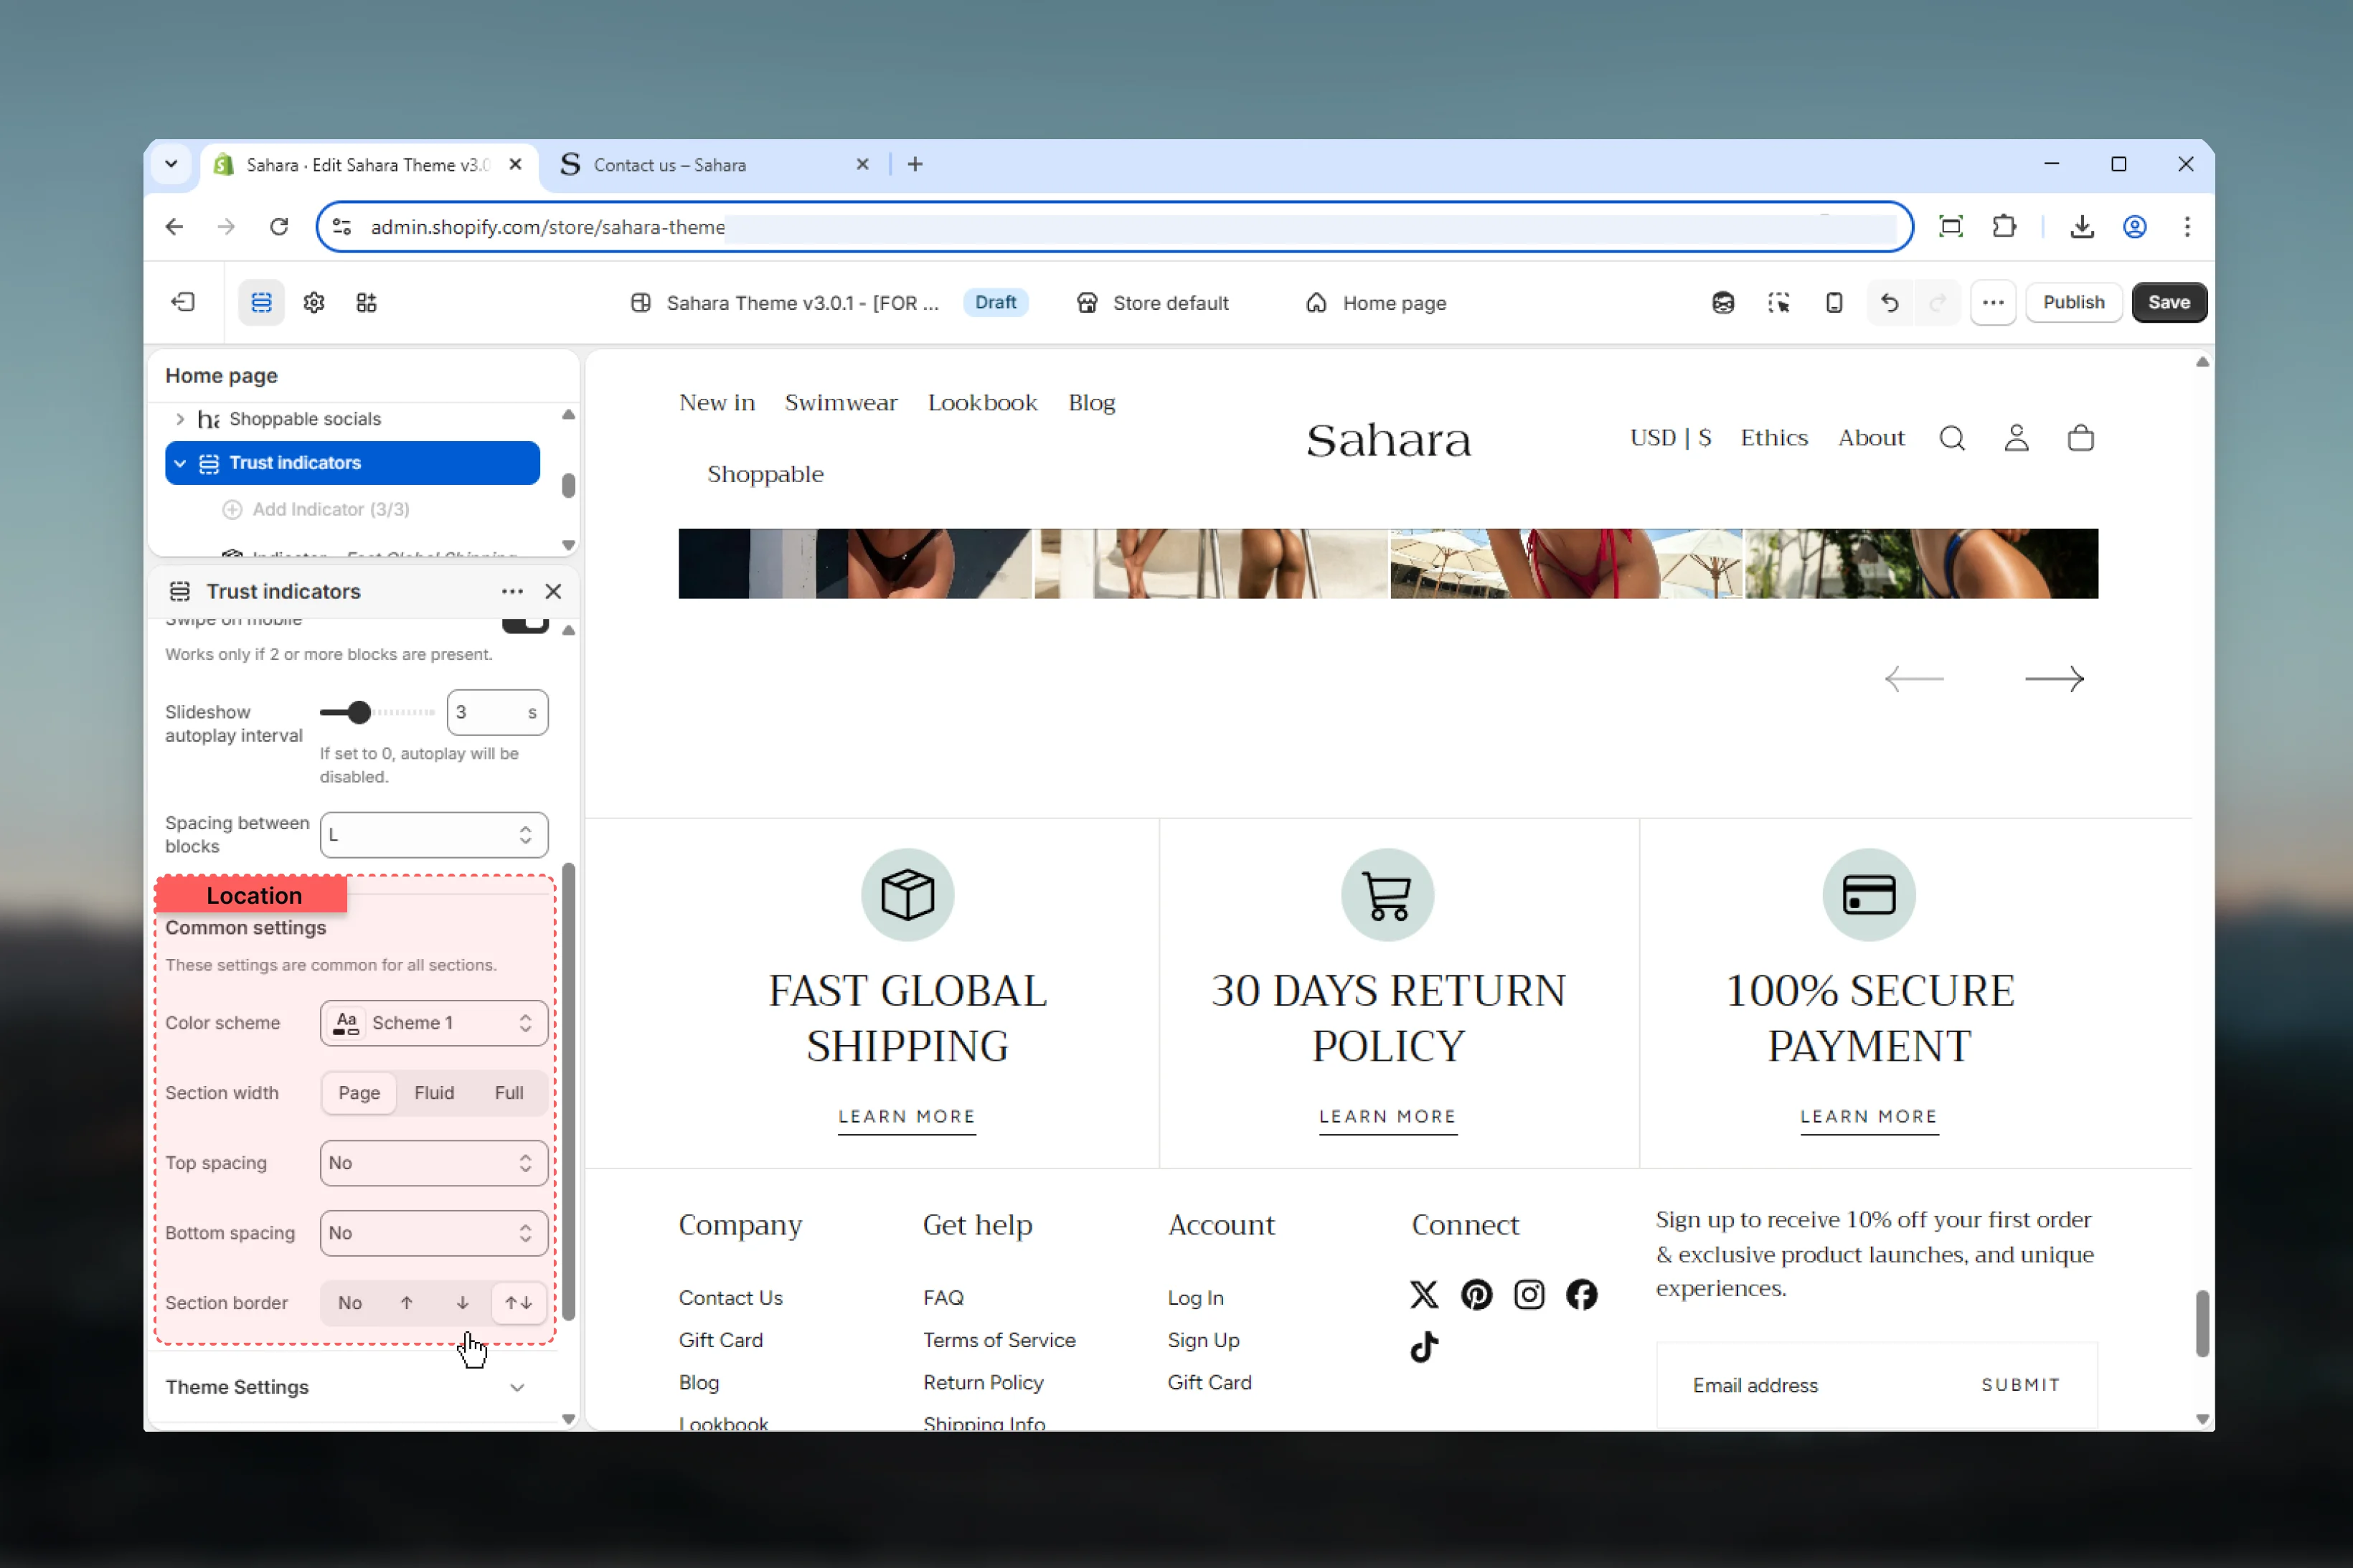Open the Top spacing dropdown
This screenshot has width=2353, height=1568.
pos(434,1162)
